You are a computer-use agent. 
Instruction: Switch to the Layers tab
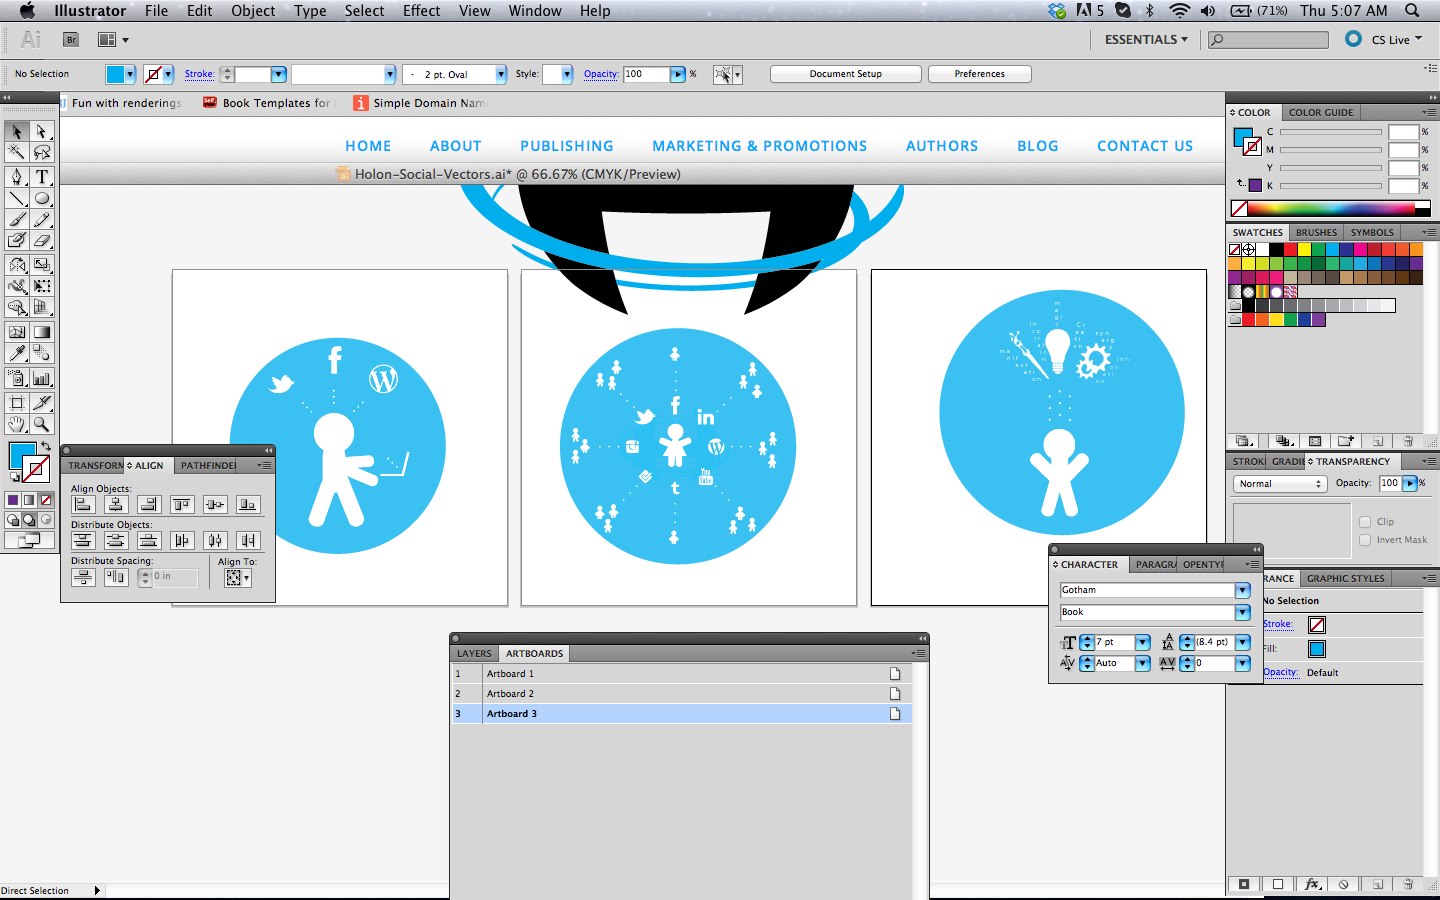point(474,654)
